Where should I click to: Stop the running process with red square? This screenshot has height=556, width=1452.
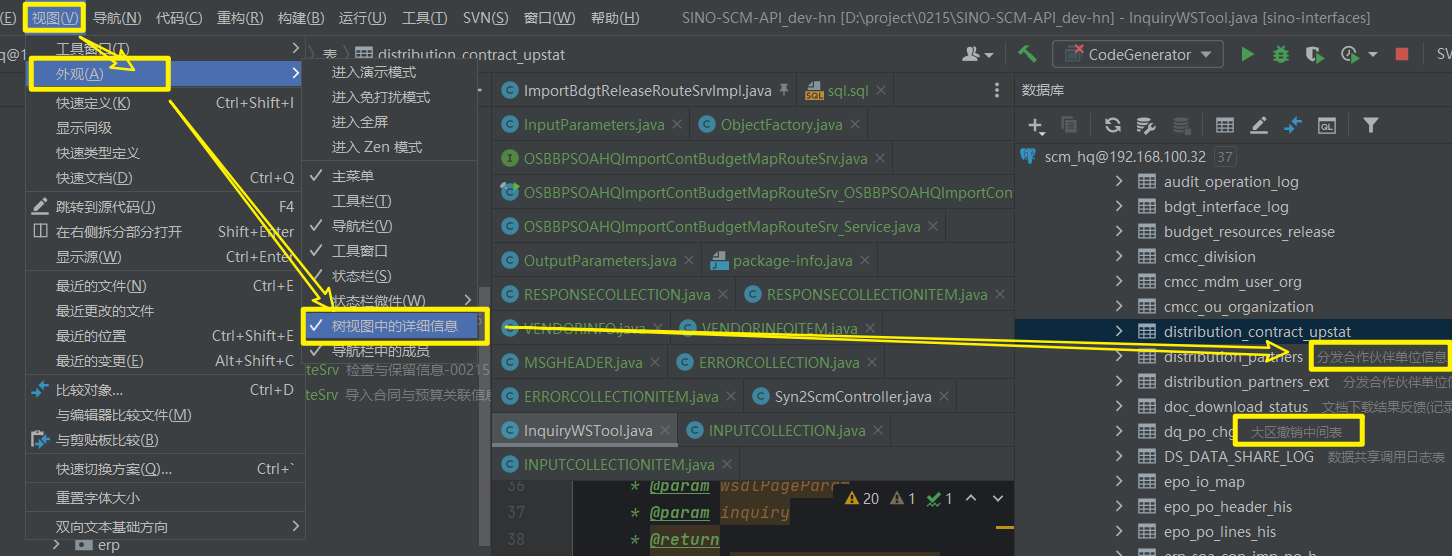pos(1402,55)
